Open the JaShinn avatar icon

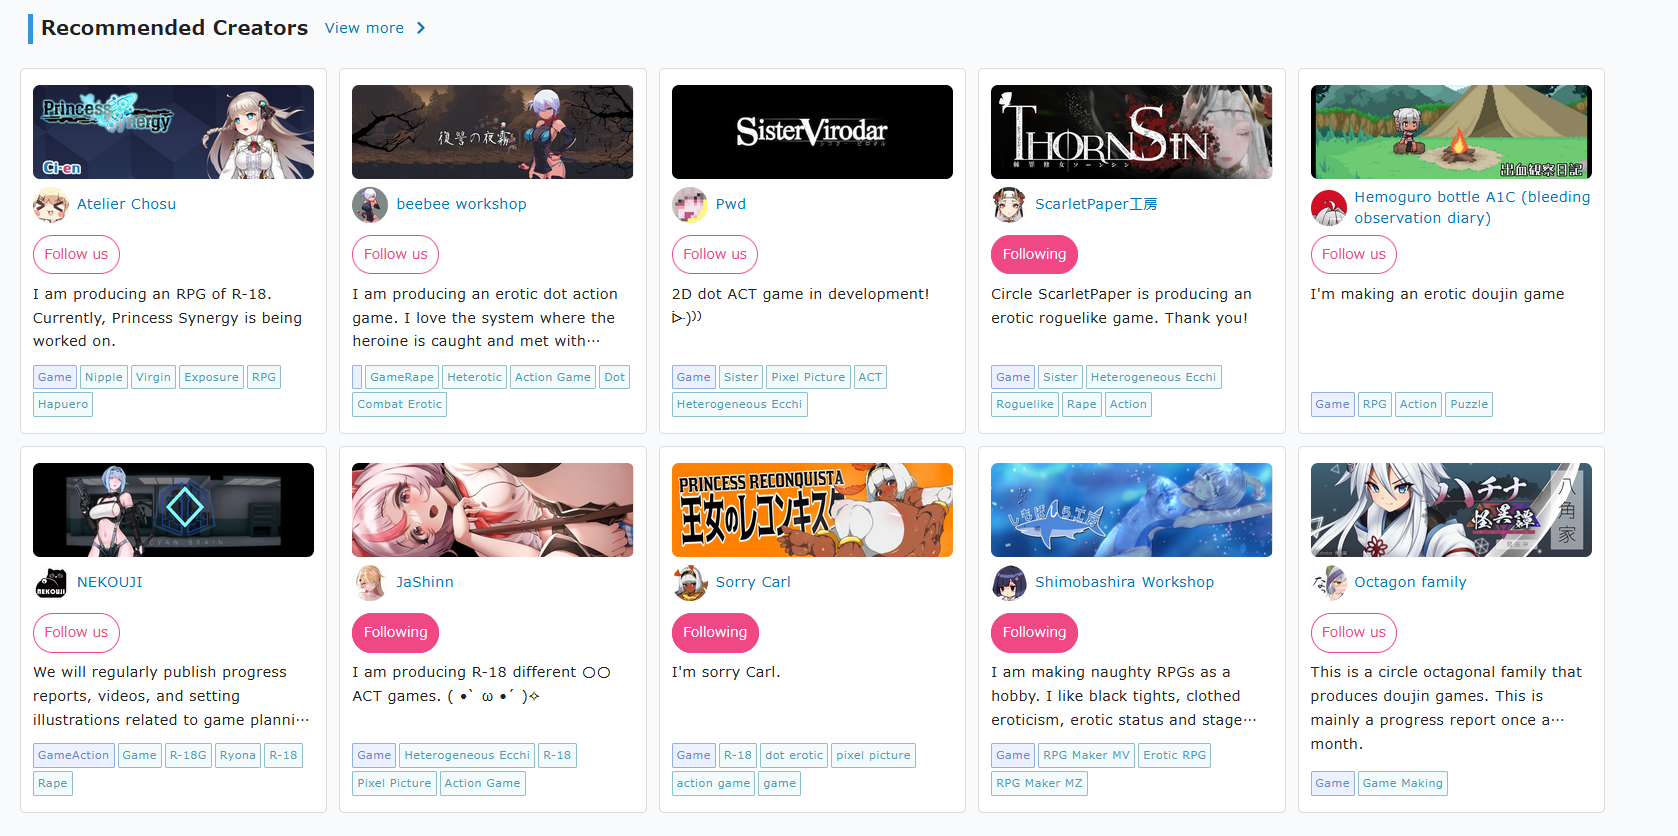(370, 583)
